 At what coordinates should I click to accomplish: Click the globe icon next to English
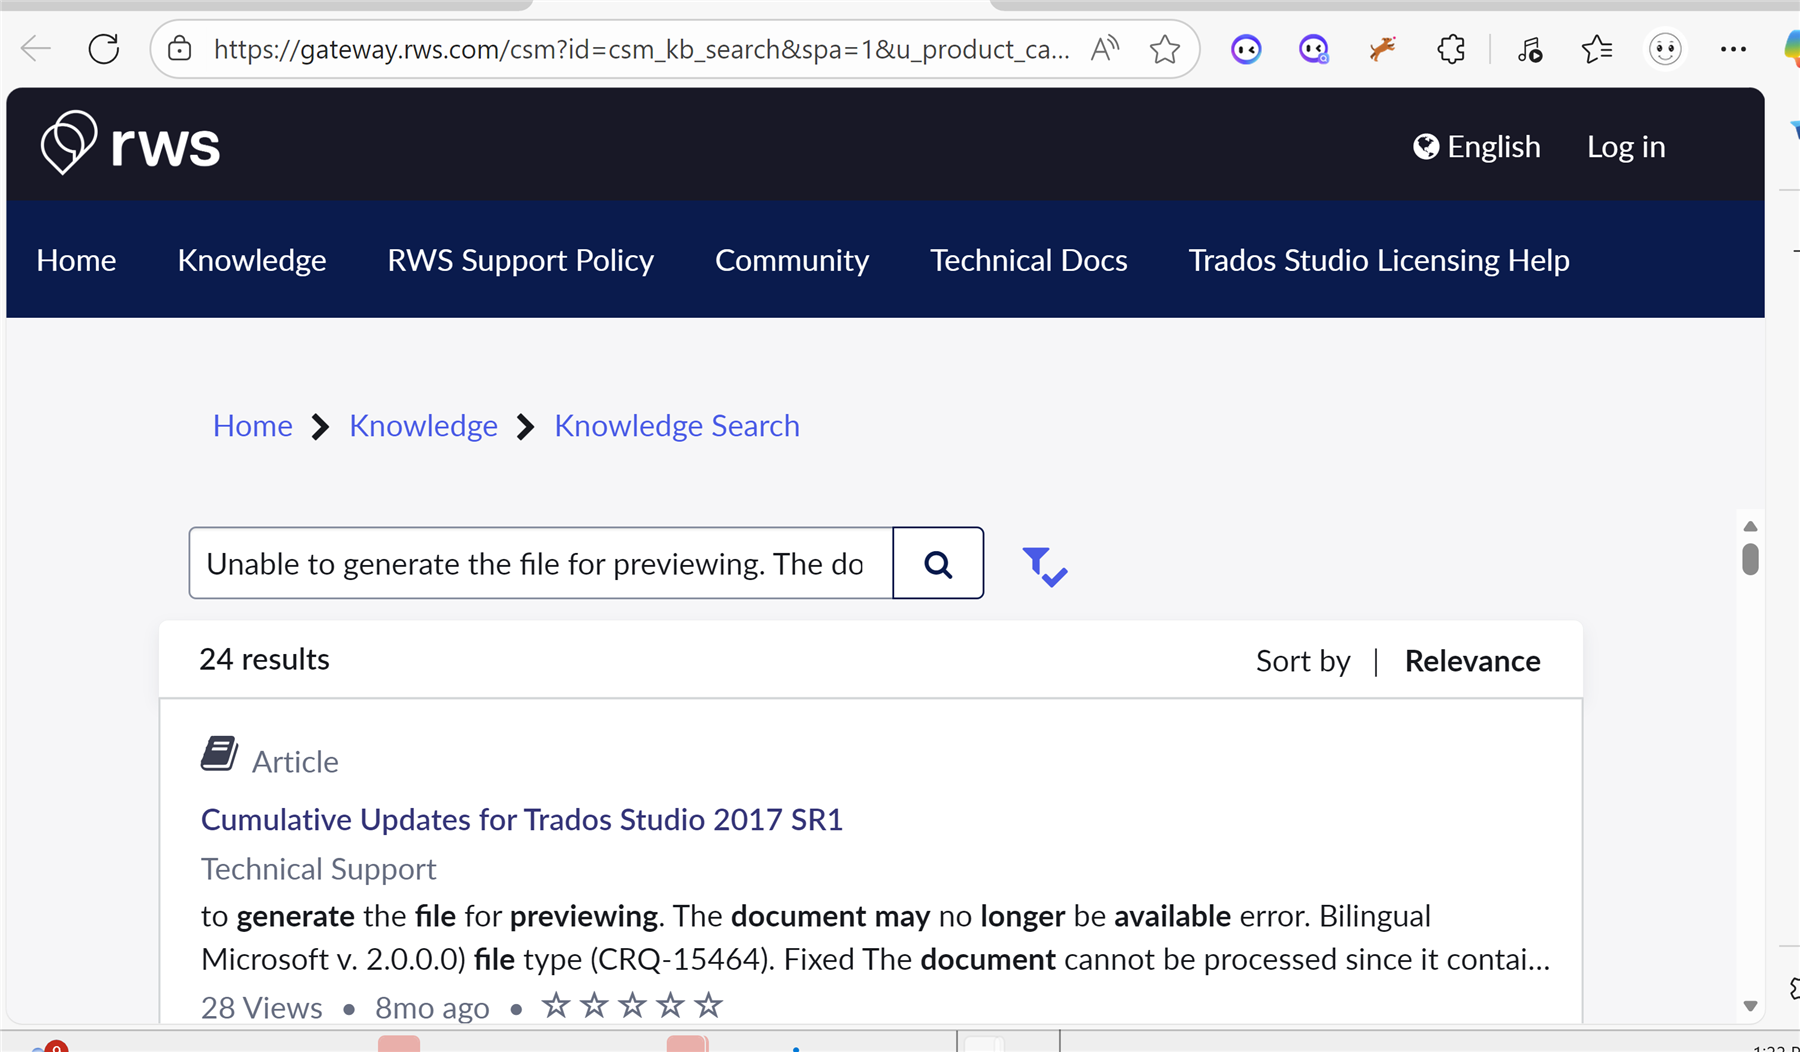coord(1424,146)
